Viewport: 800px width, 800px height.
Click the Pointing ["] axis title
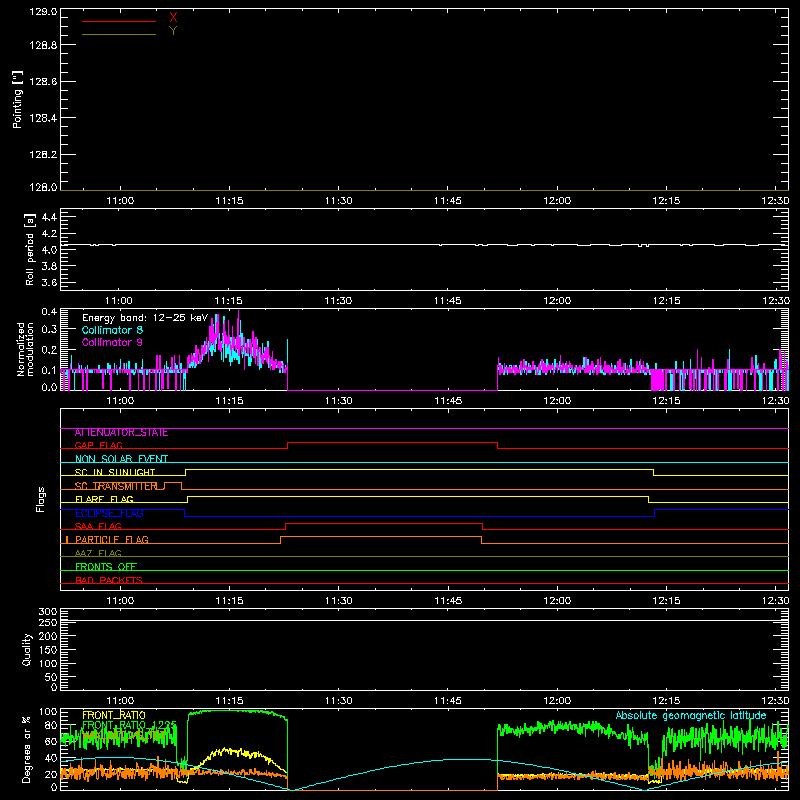[x=18, y=99]
